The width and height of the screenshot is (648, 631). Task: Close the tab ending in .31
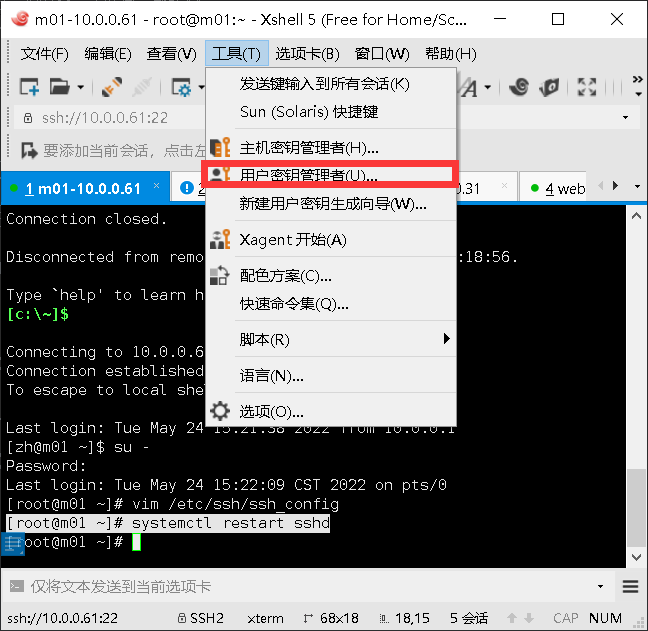tap(504, 186)
